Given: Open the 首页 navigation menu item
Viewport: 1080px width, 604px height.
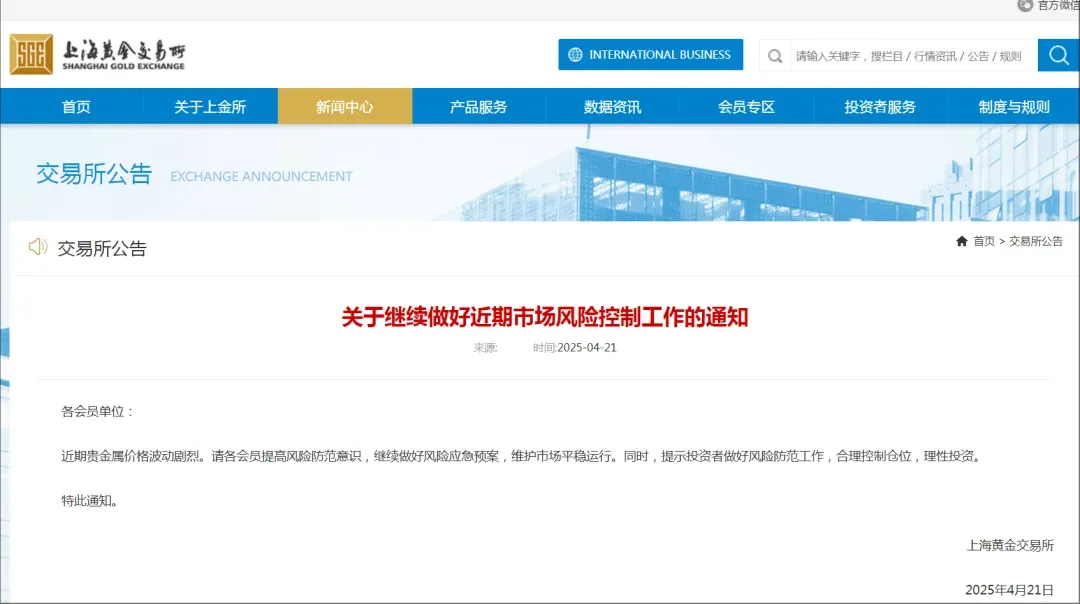Looking at the screenshot, I should pyautogui.click(x=76, y=107).
